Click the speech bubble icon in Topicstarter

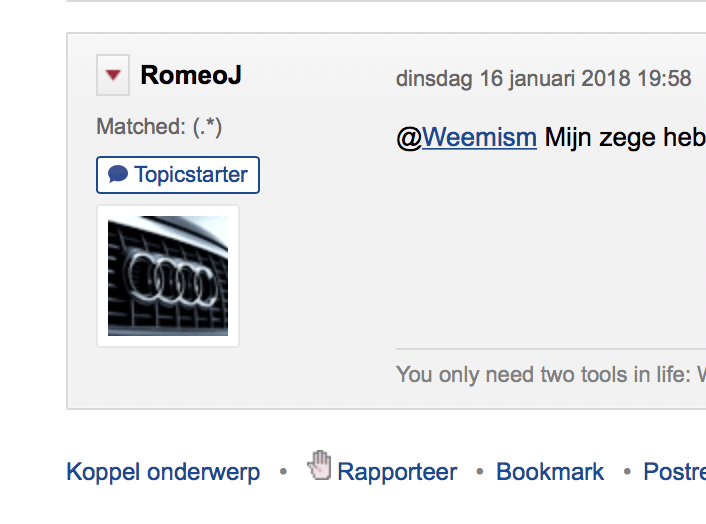[x=118, y=175]
